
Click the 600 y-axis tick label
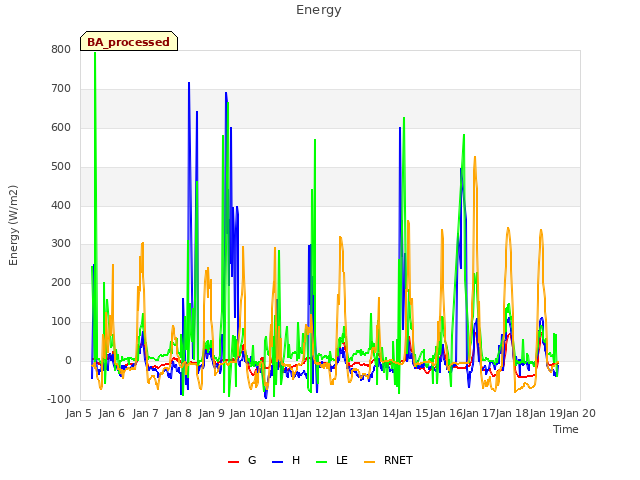[x=61, y=127]
